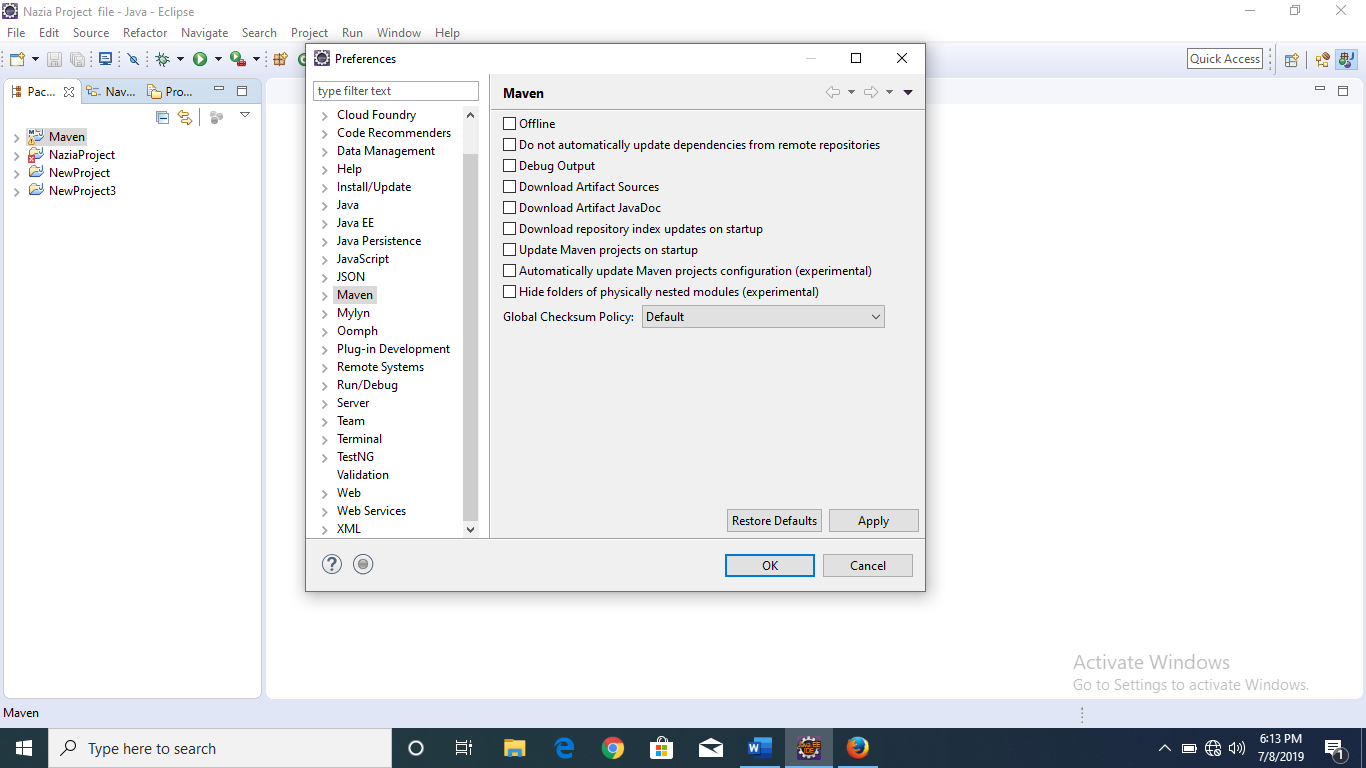Screen dimensions: 1366x768
Task: Click the Save All toolbar icon
Action: click(x=77, y=60)
